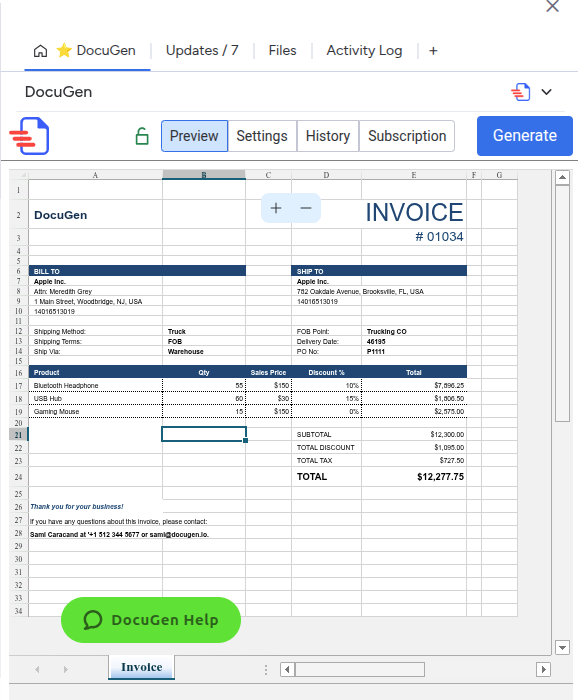Click the large DocuGen logo at left
Image resolution: width=578 pixels, height=700 pixels.
[x=29, y=136]
